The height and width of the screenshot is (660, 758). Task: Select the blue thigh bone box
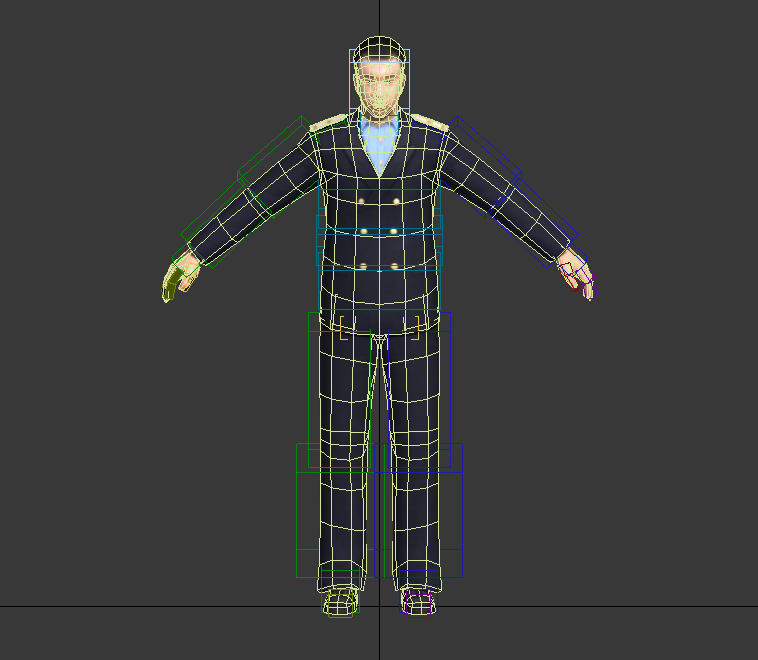click(x=419, y=390)
